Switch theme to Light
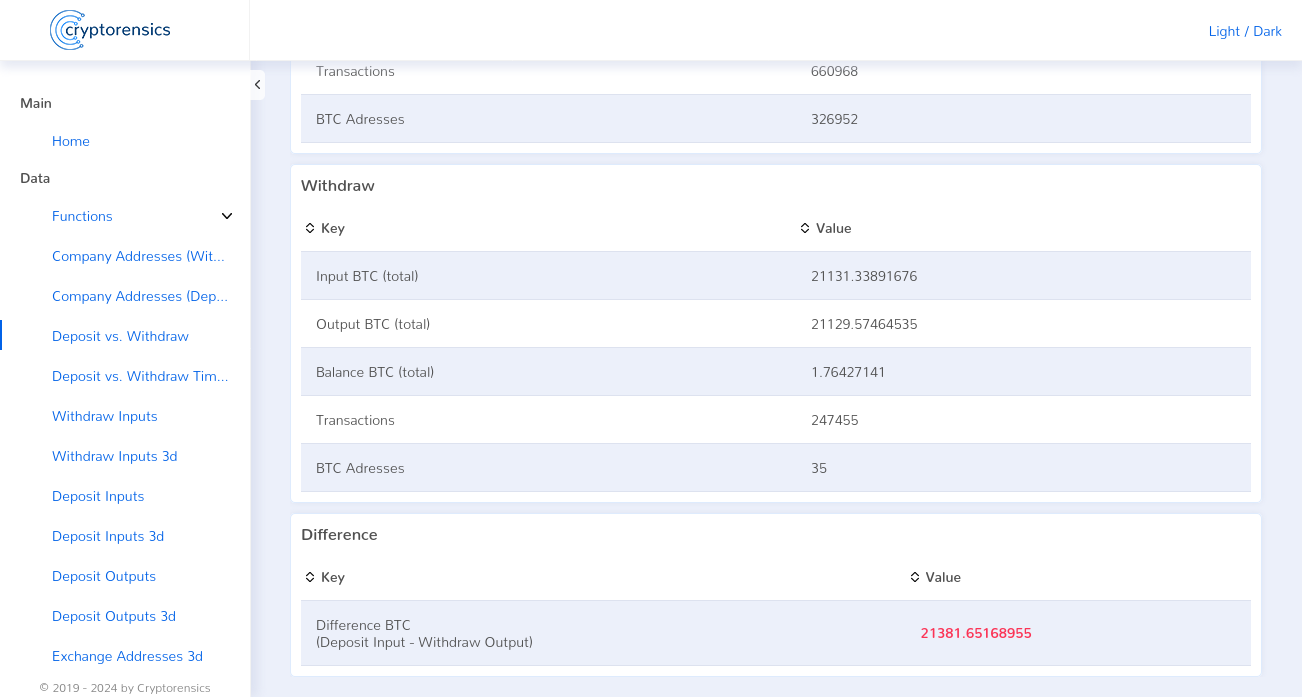Viewport: 1302px width, 697px height. (1224, 31)
